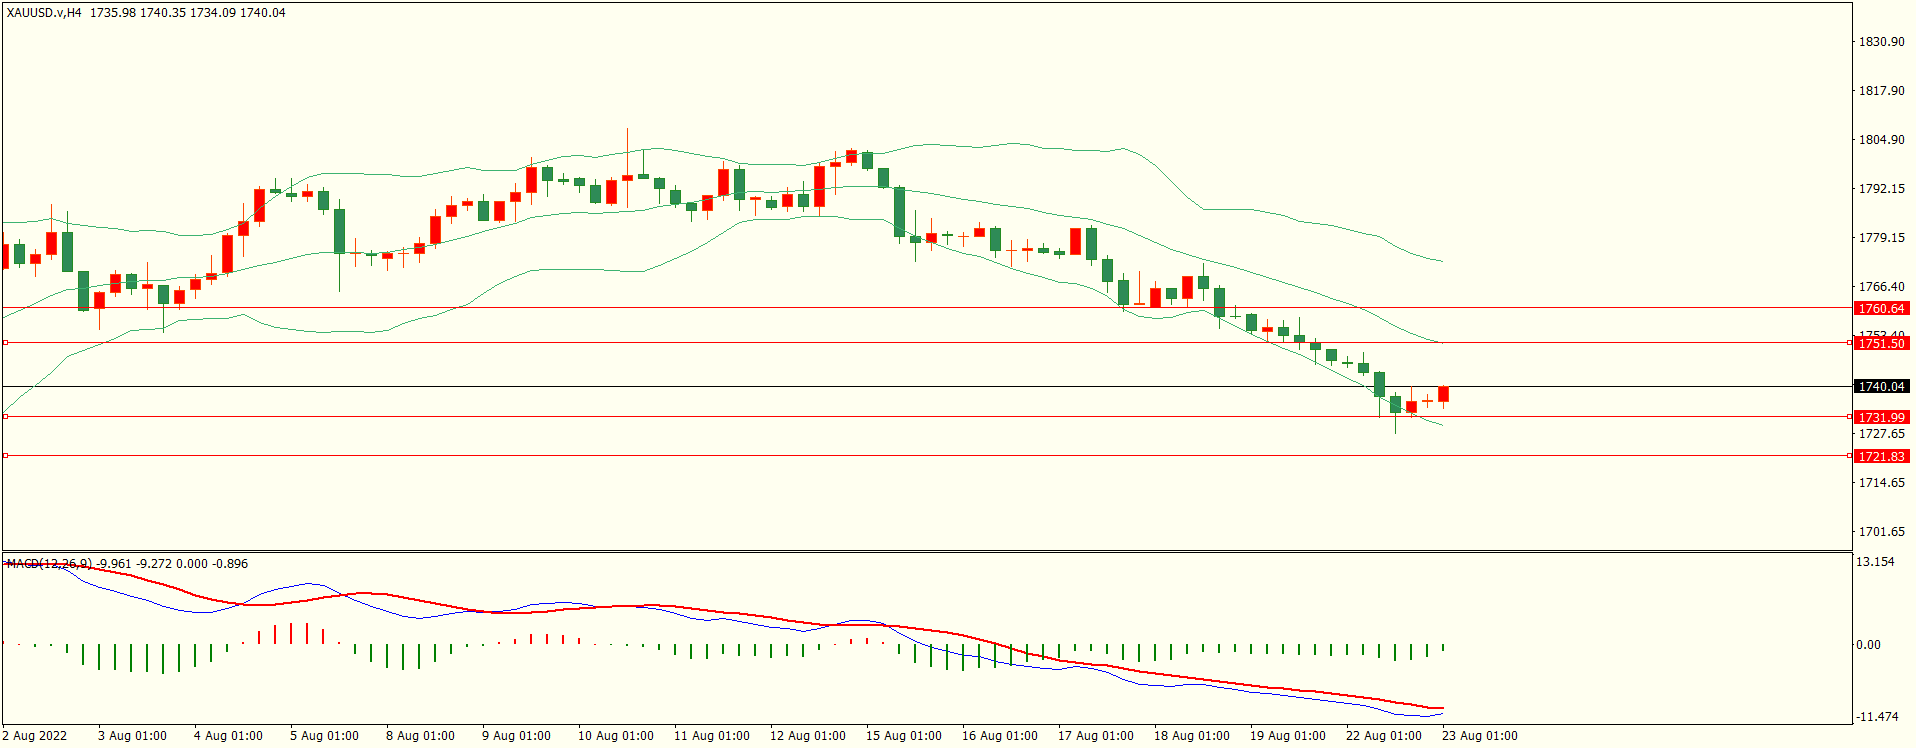Select the latest red candlestick on chart

click(x=1443, y=394)
